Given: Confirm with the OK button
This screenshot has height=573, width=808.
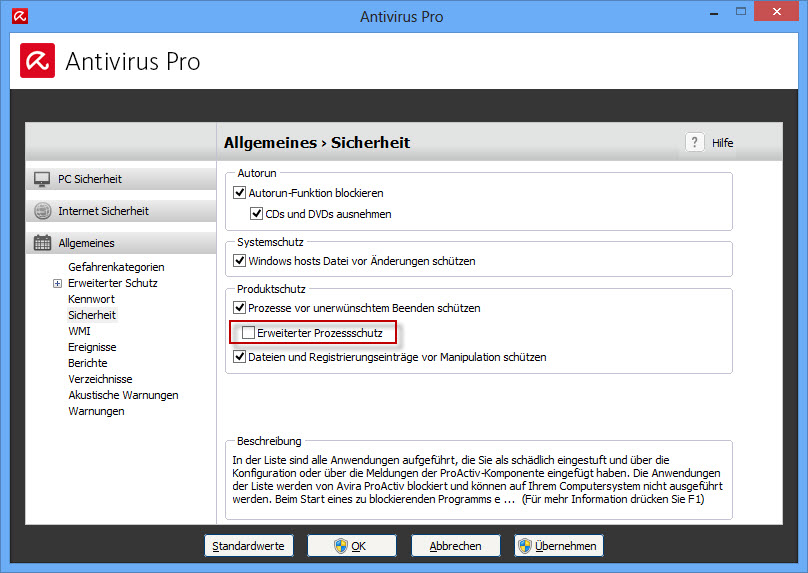Looking at the screenshot, I should point(352,546).
